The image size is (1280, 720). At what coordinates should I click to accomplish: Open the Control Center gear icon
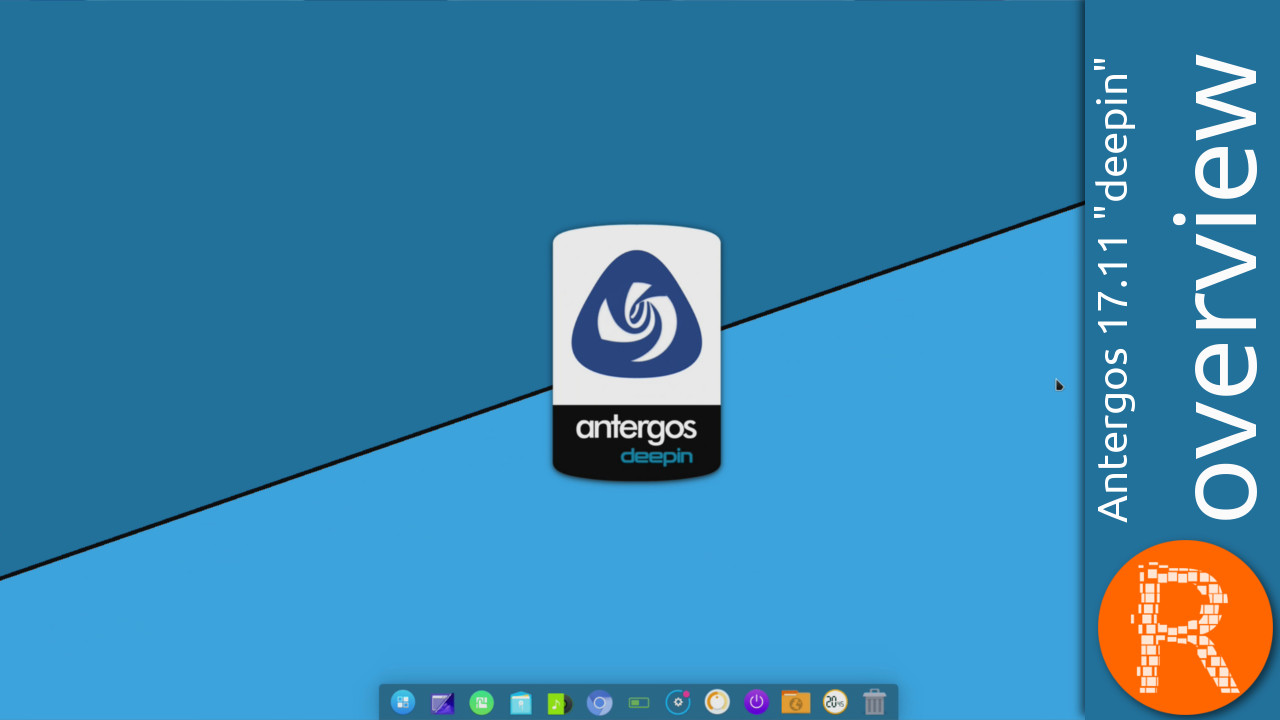click(678, 702)
